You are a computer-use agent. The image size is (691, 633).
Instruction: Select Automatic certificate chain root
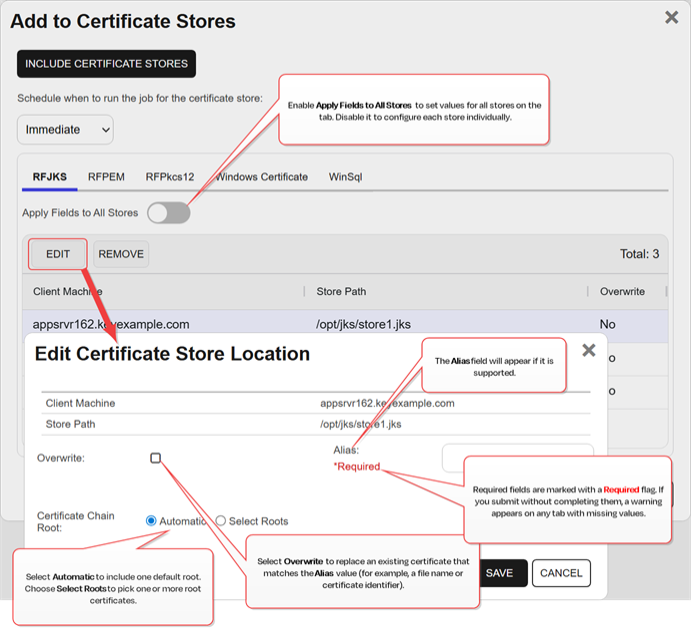click(151, 521)
